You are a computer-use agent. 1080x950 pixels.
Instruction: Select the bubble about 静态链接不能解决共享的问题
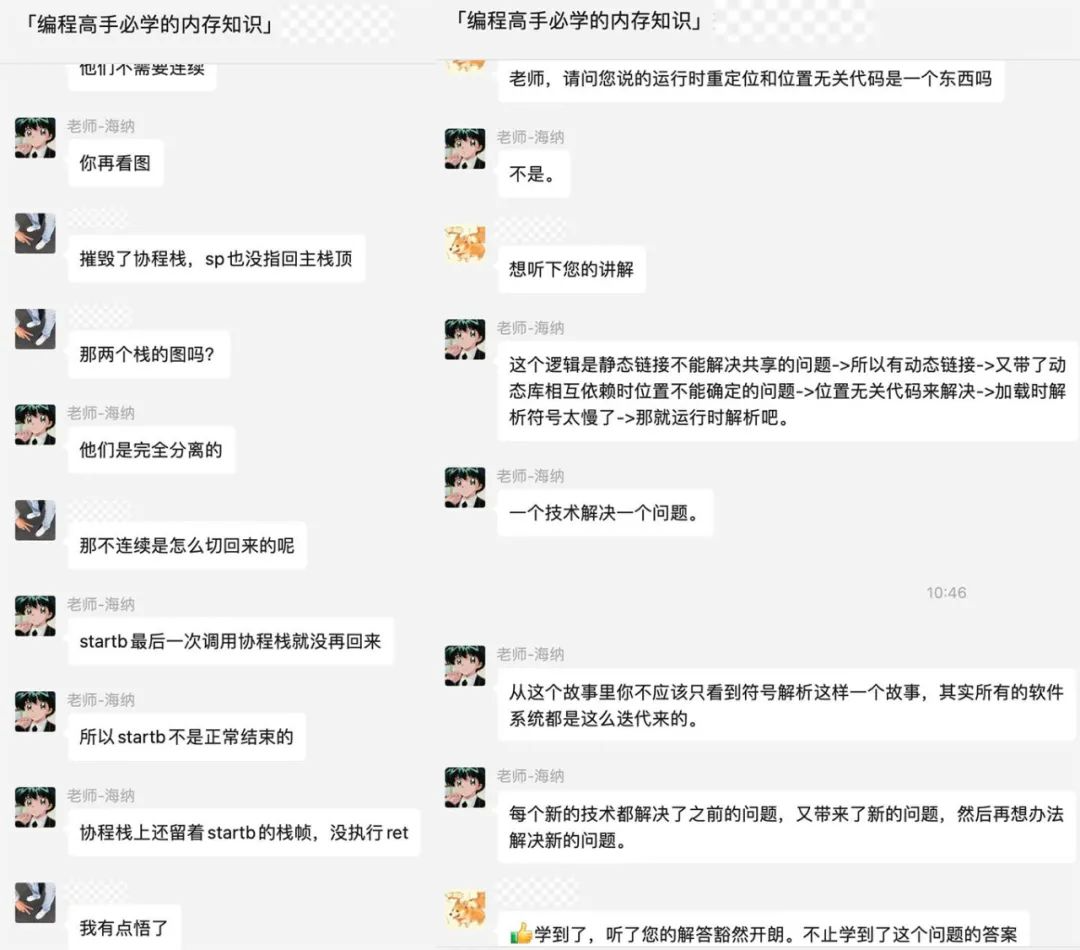(787, 391)
